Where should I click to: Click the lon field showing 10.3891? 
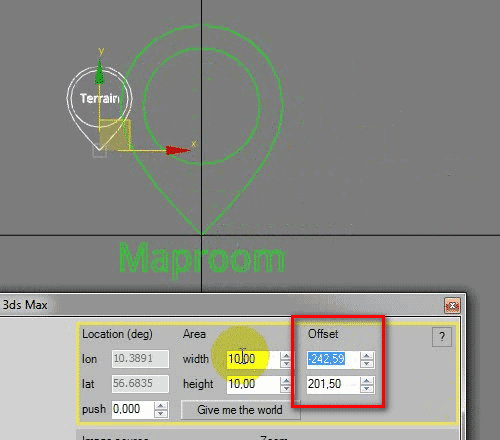pos(140,359)
